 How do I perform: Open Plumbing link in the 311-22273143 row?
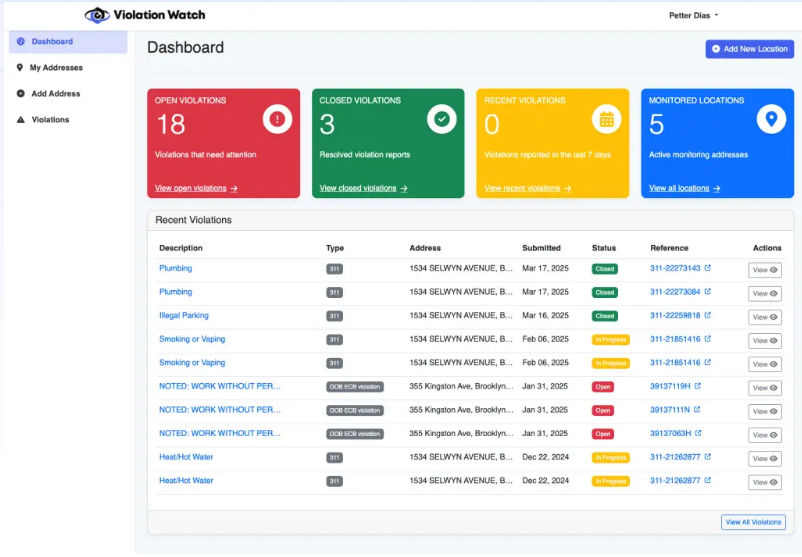pos(175,268)
